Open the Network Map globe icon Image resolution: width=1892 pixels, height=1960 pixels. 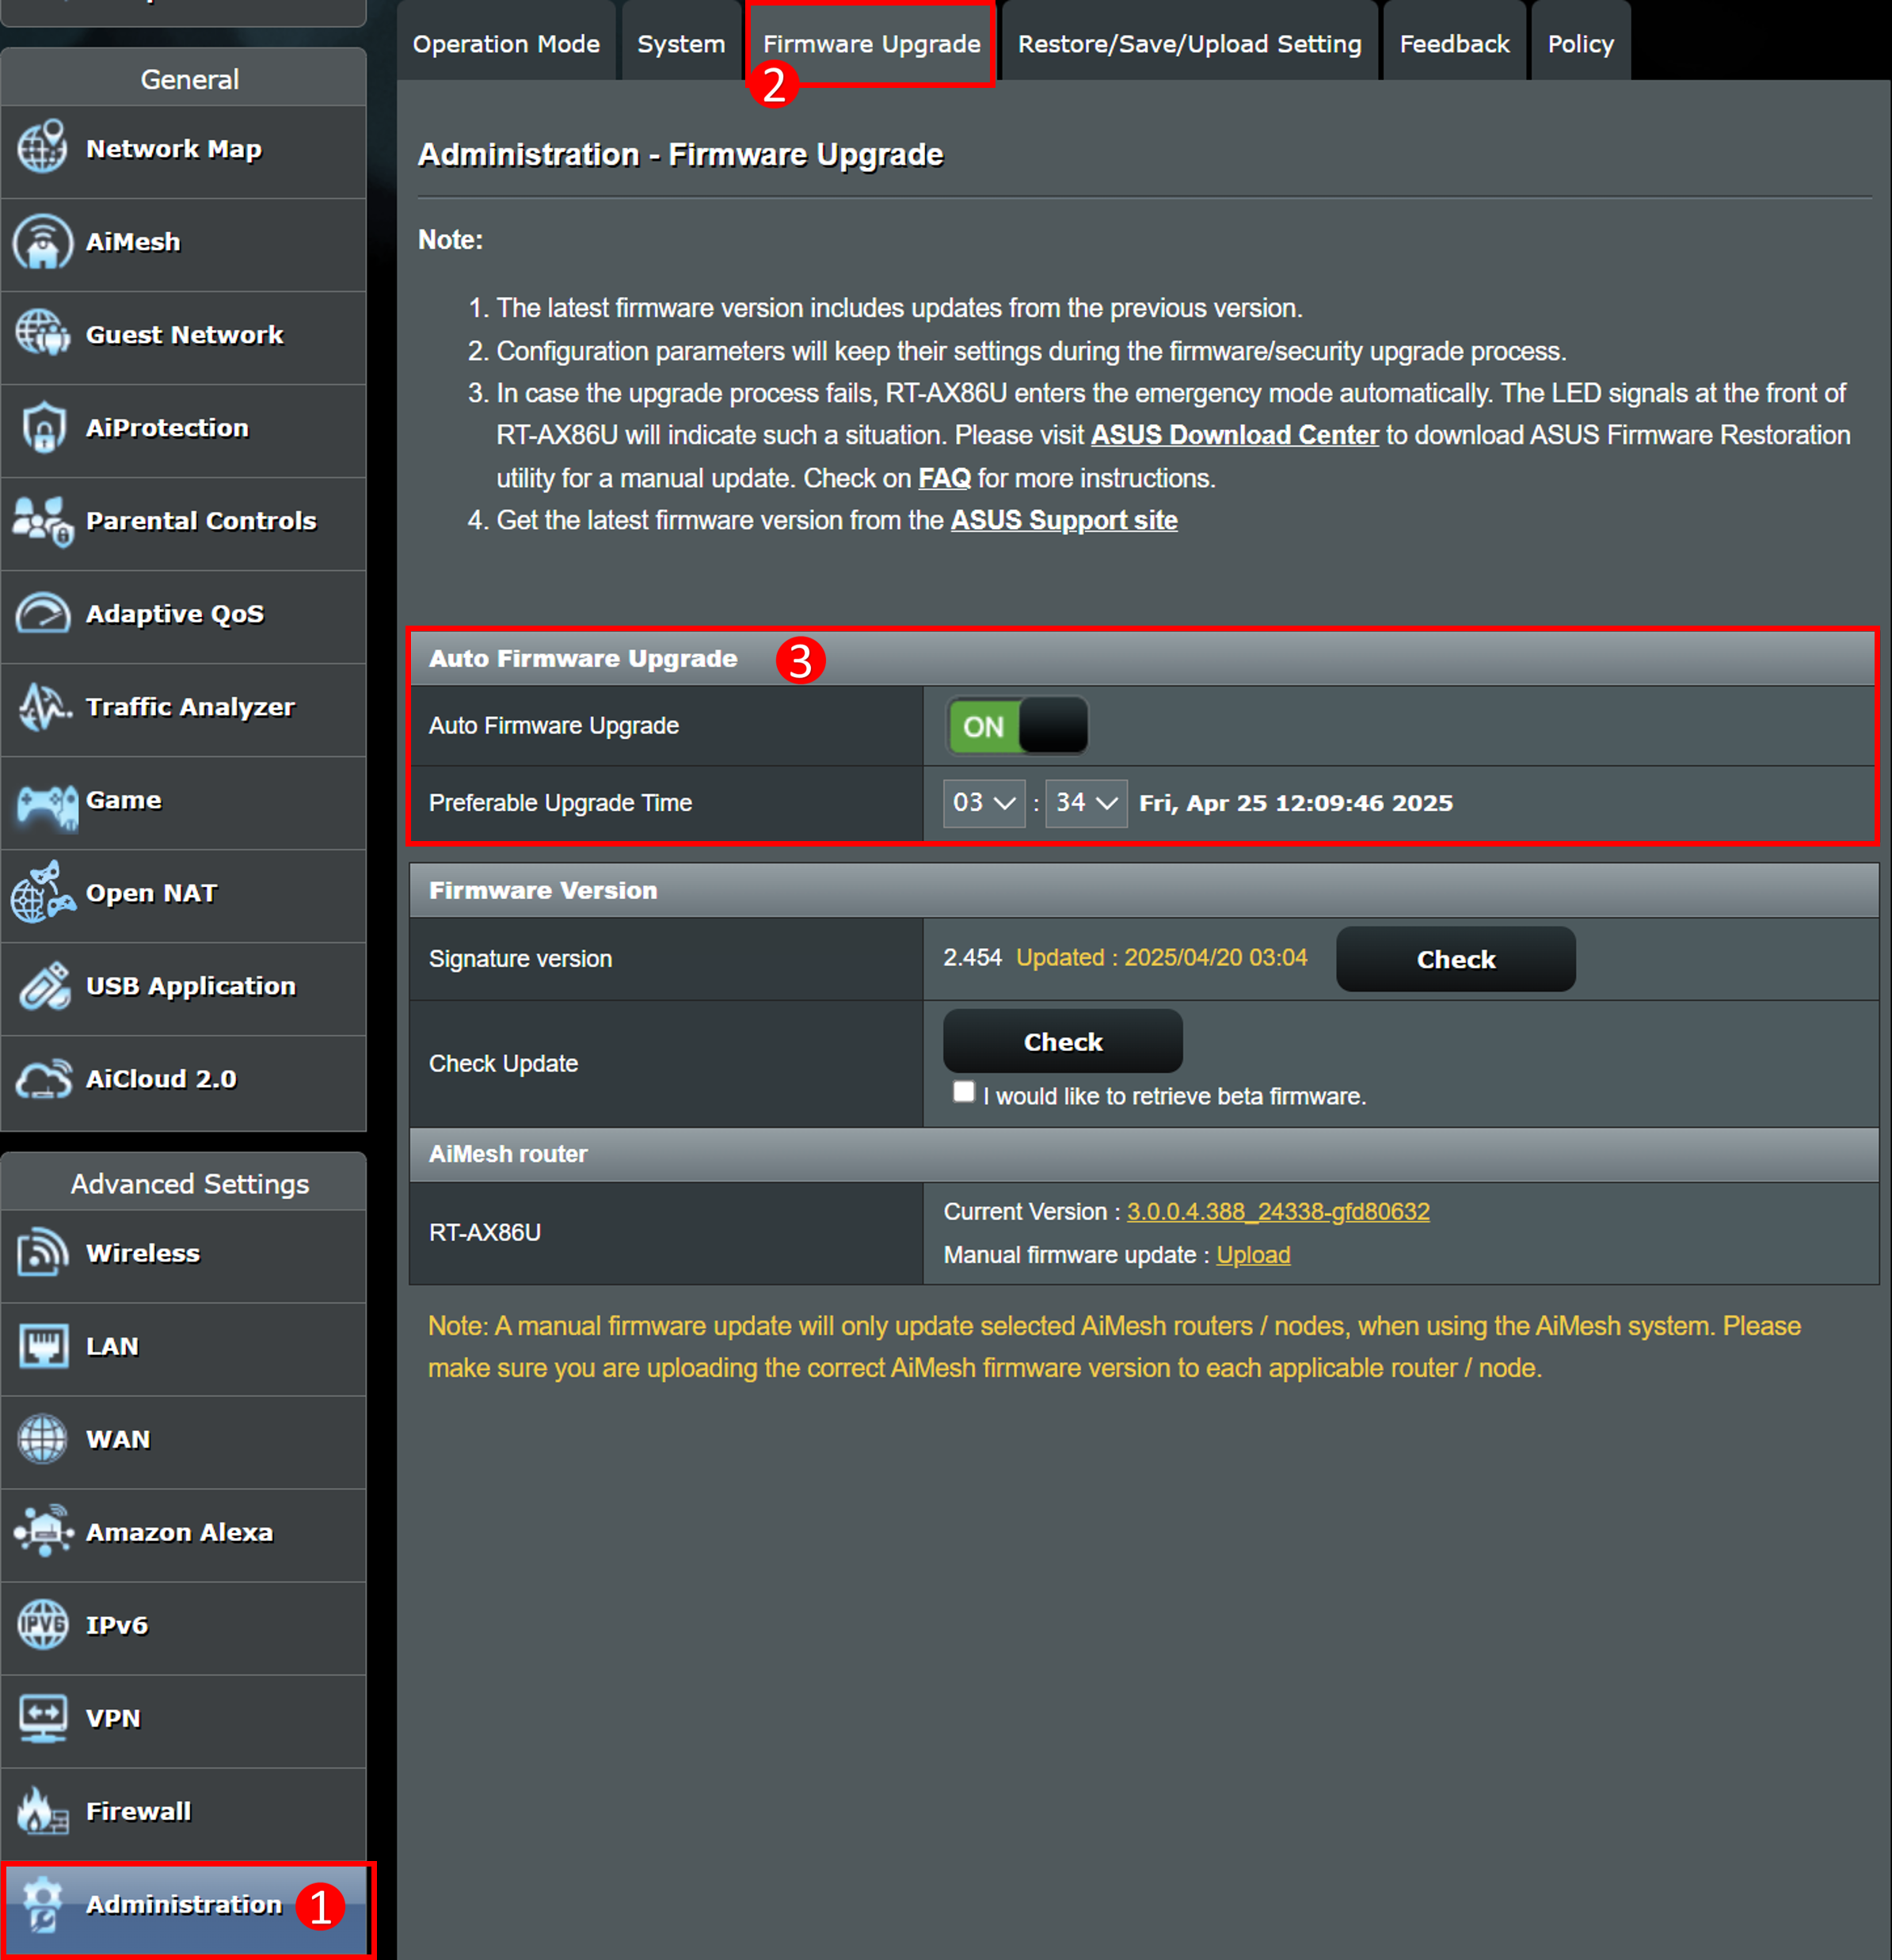tap(42, 147)
